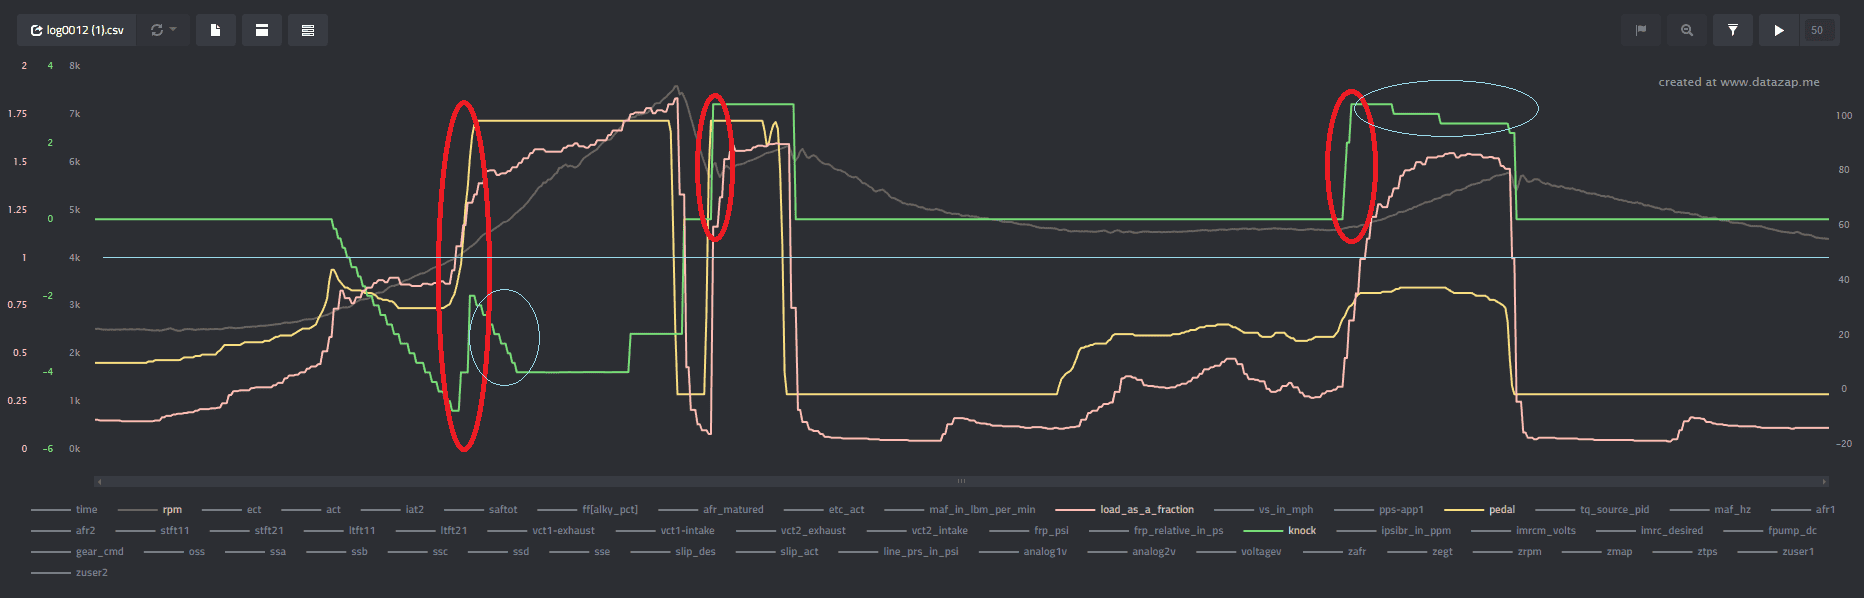This screenshot has height=598, width=1864.
Task: Show the fpump_dc legend series
Action: pos(1770,531)
